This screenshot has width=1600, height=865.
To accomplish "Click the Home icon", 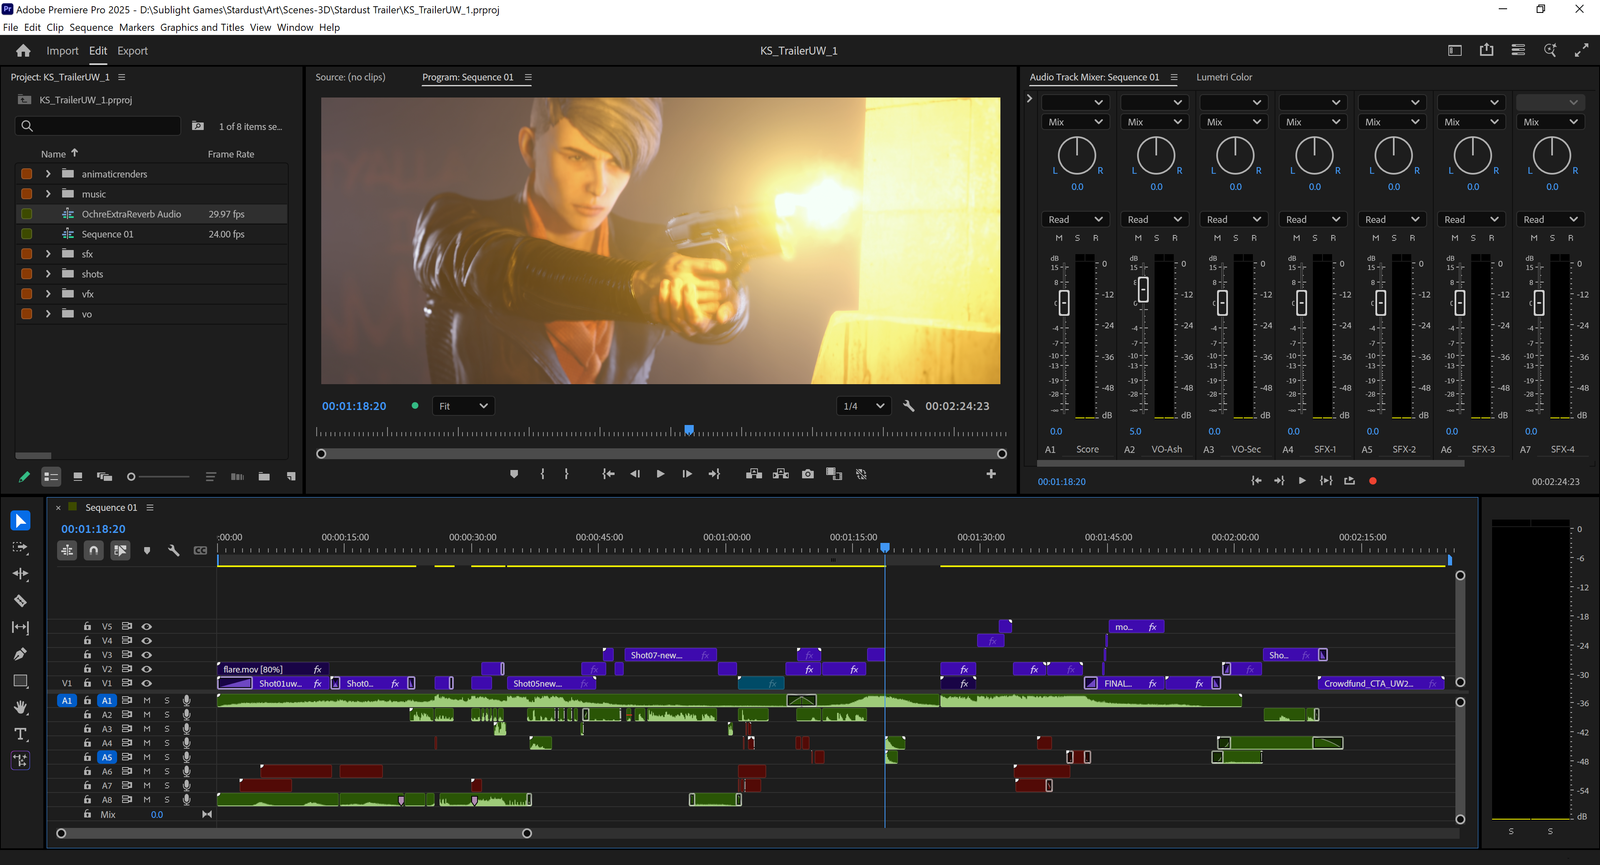I will [23, 51].
